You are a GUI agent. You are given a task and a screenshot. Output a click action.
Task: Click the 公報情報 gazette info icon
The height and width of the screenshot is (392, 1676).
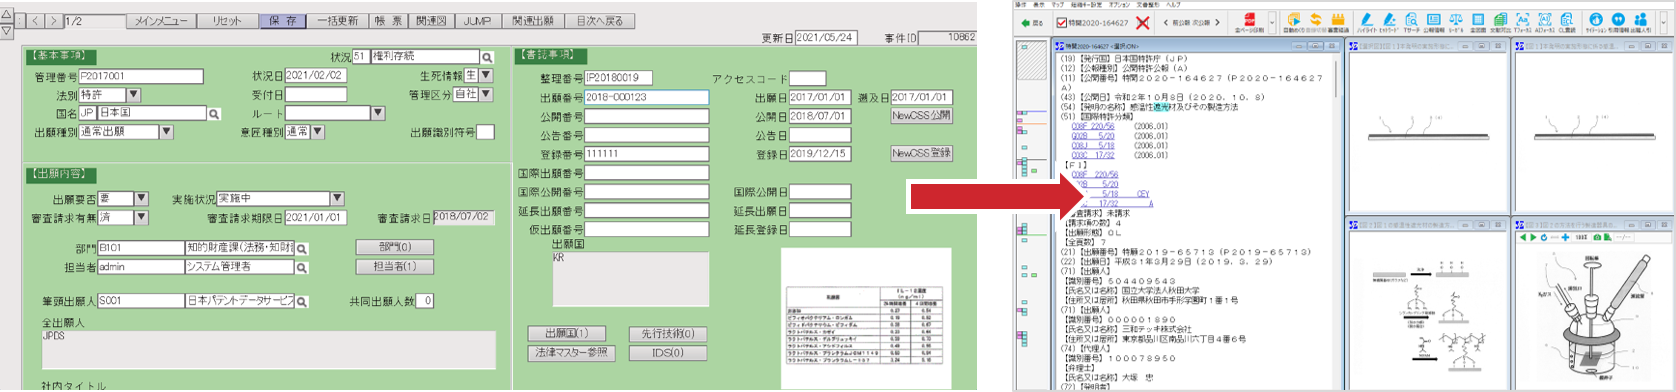pyautogui.click(x=1433, y=22)
